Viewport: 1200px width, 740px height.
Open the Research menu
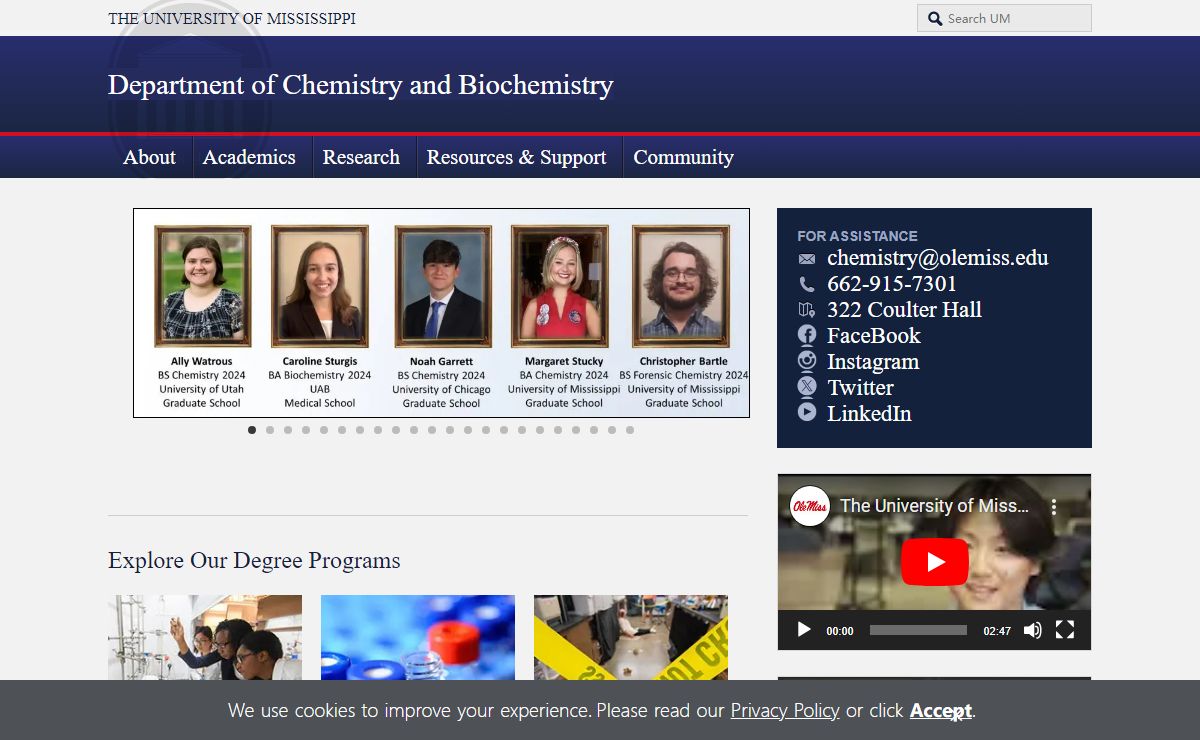361,157
